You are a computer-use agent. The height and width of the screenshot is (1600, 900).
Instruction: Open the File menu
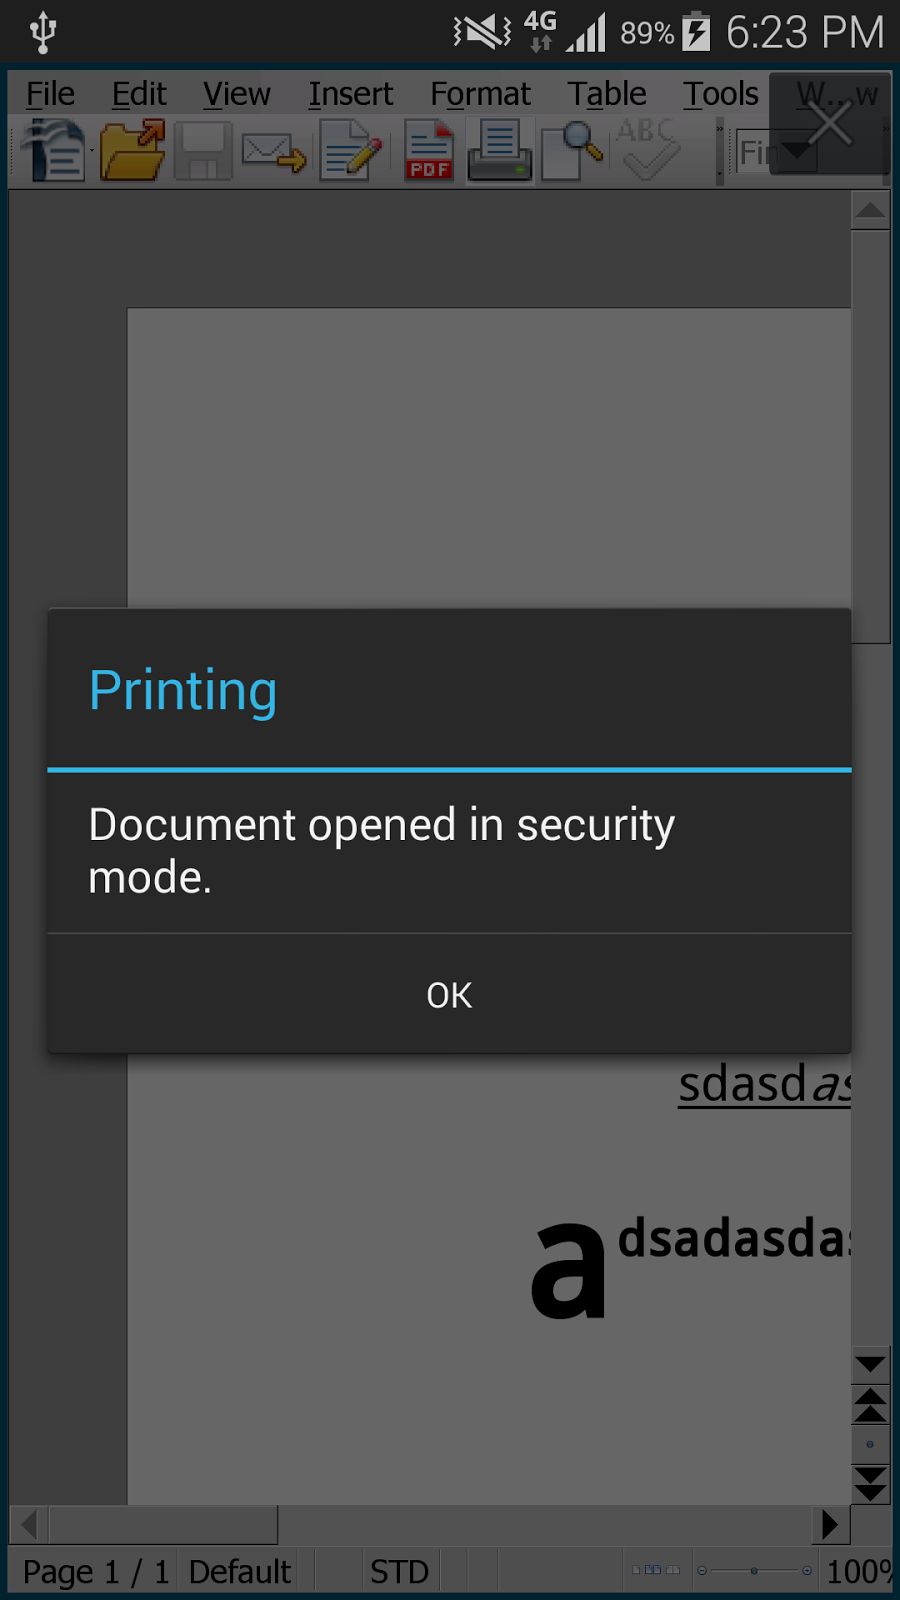click(50, 94)
